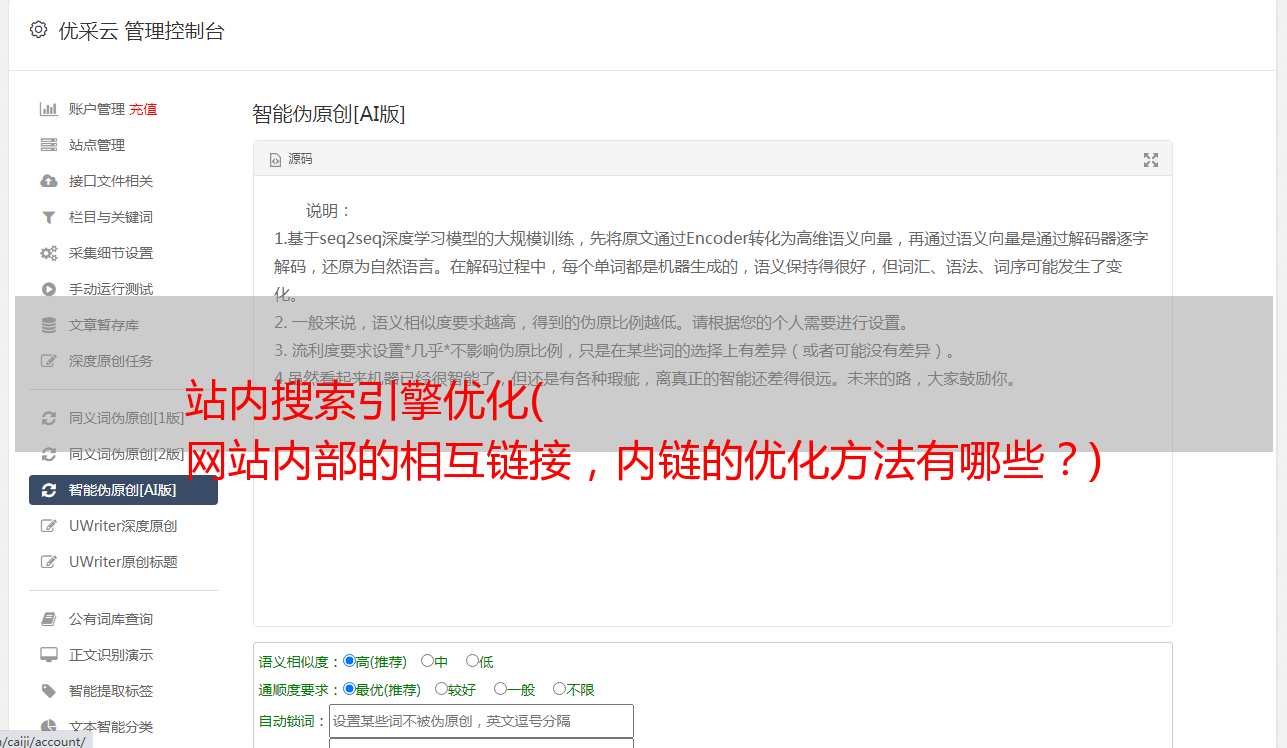Choose 一般 for 通顺度要求
1287x748 pixels.
point(500,689)
